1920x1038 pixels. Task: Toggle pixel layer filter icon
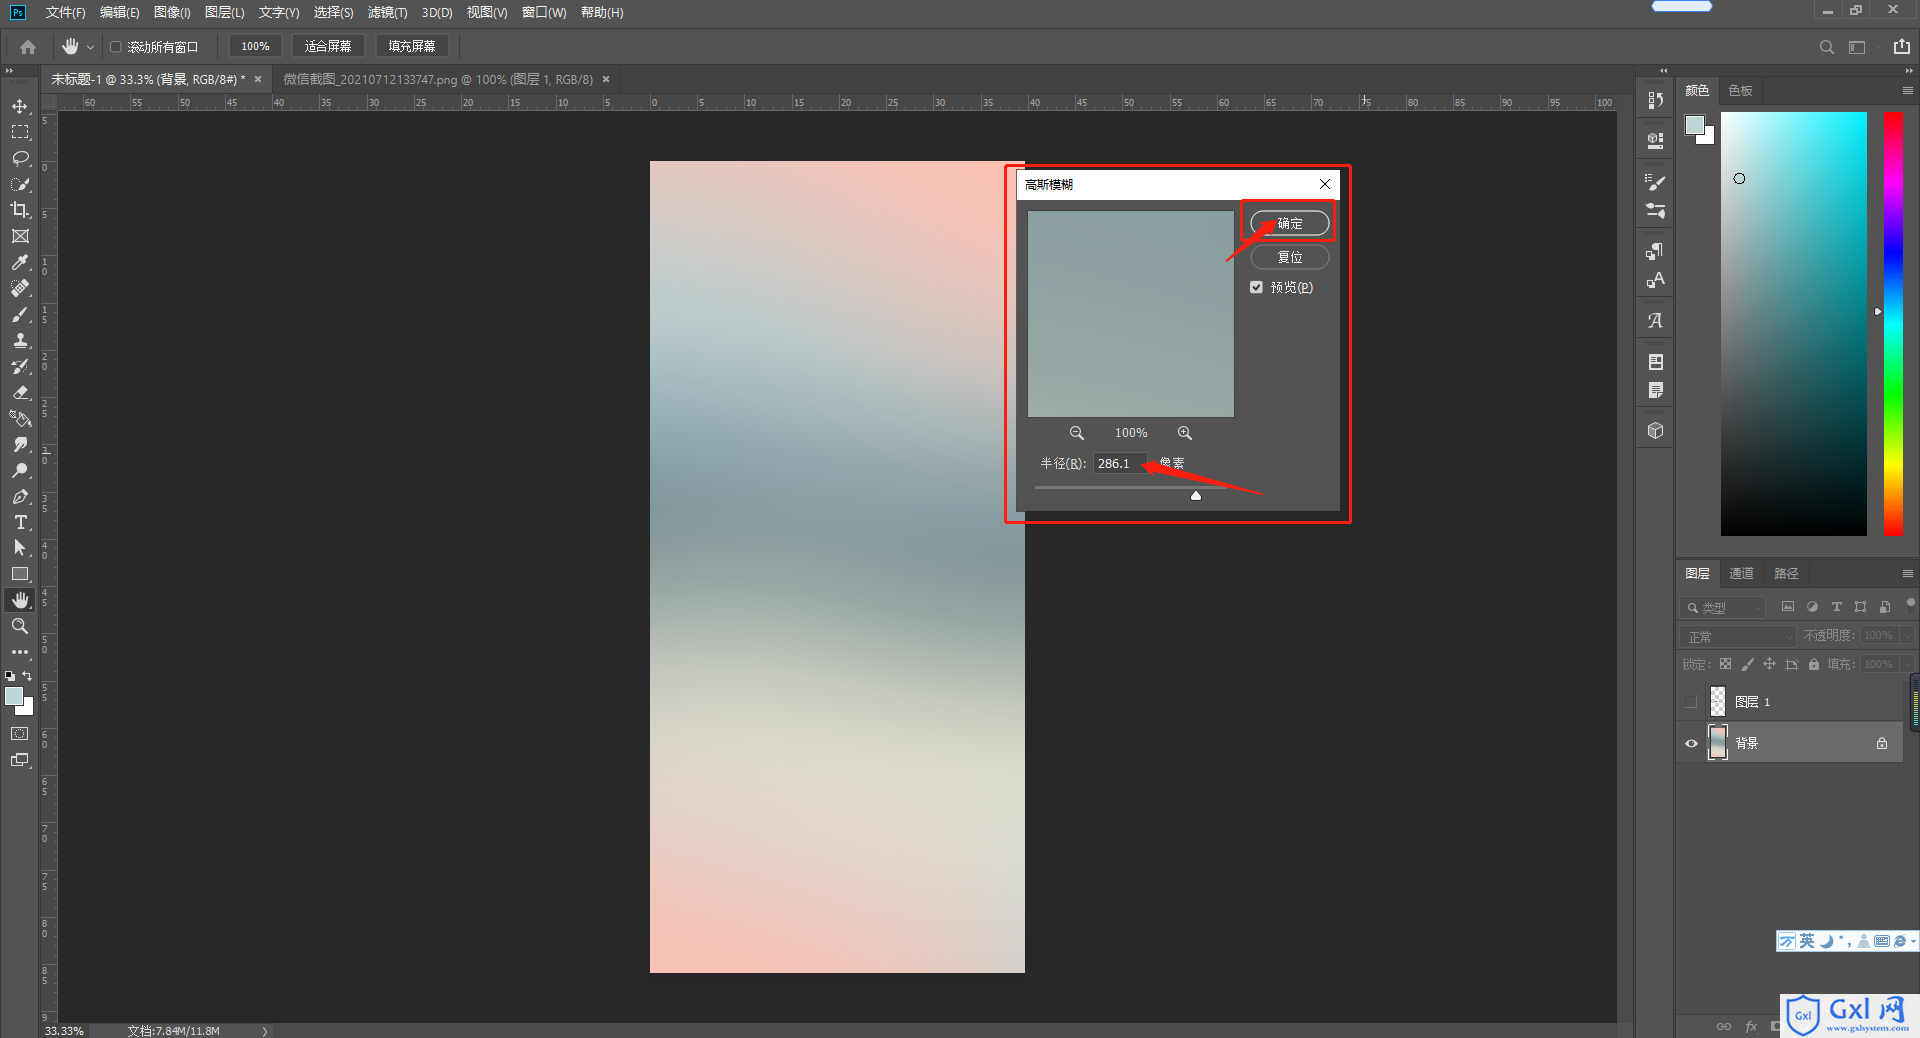tap(1788, 607)
